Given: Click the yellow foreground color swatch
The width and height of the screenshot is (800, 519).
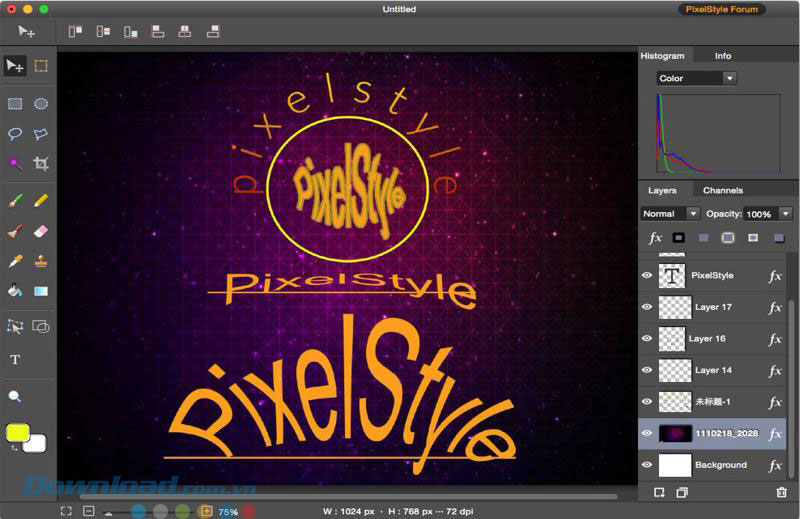Looking at the screenshot, I should coord(17,433).
